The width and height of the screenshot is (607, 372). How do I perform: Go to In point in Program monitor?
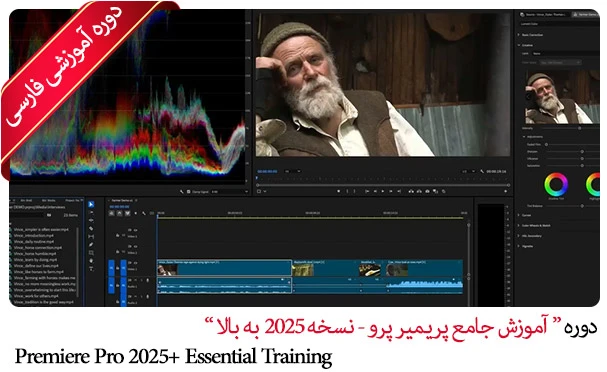[x=367, y=191]
